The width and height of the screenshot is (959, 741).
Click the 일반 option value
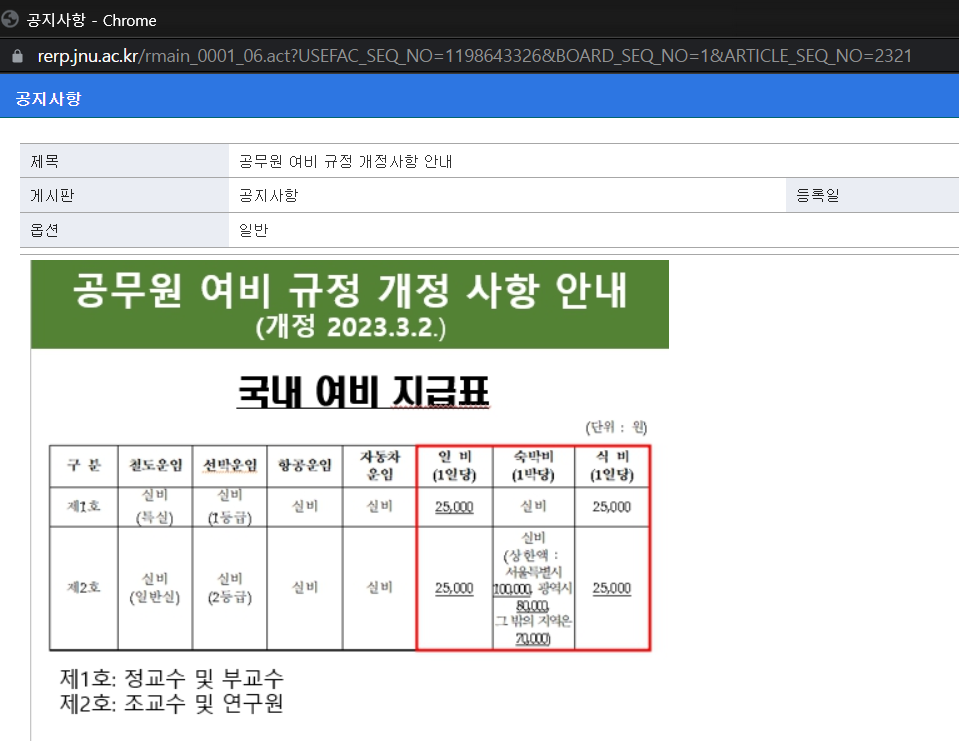coord(254,230)
